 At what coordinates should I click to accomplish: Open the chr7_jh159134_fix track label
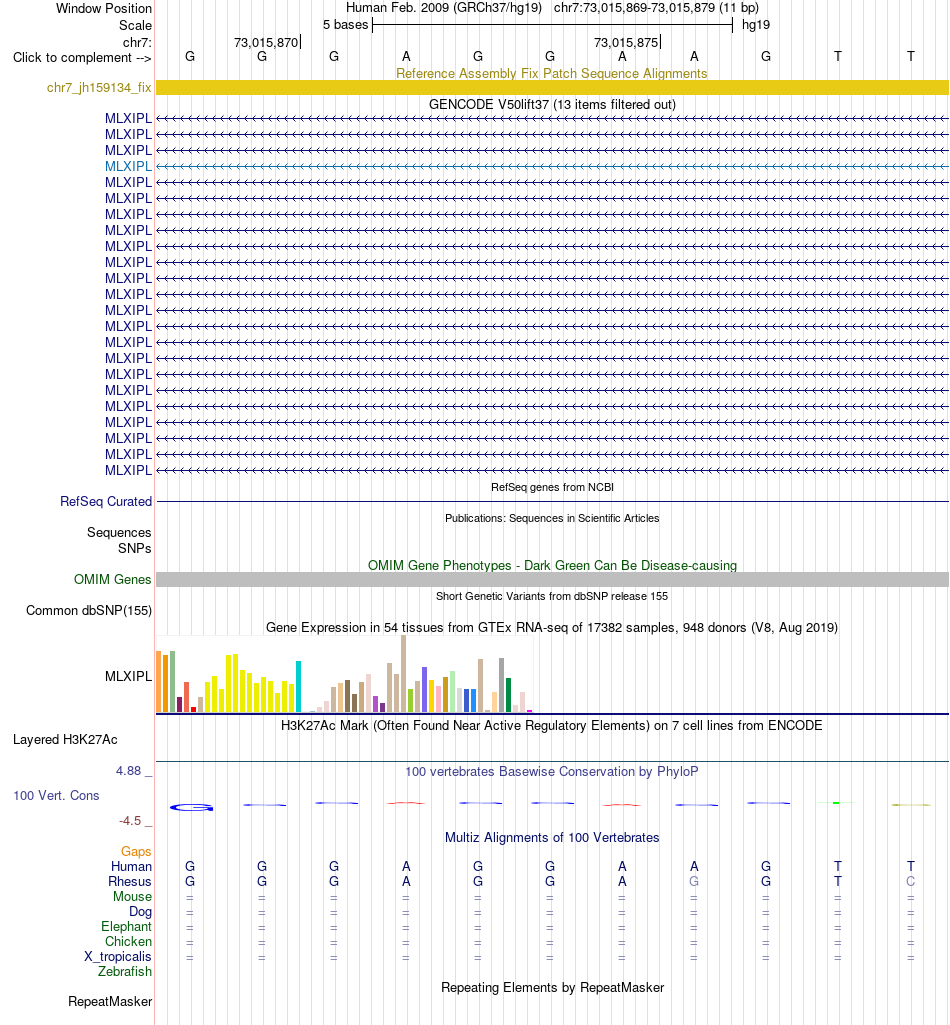point(99,88)
